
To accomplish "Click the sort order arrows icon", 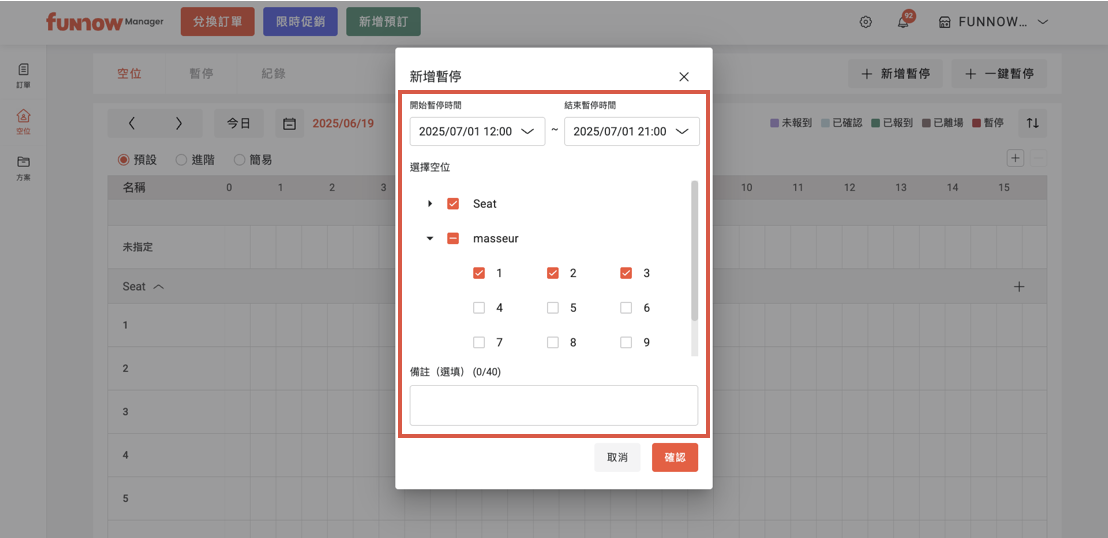I will pyautogui.click(x=1033, y=123).
